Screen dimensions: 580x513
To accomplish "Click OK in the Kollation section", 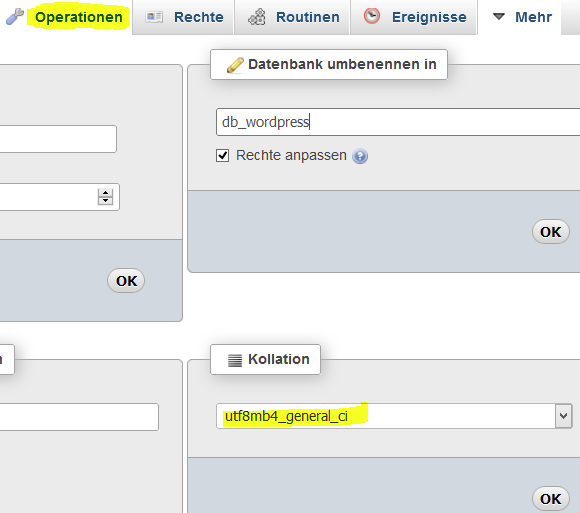I will (x=550, y=499).
